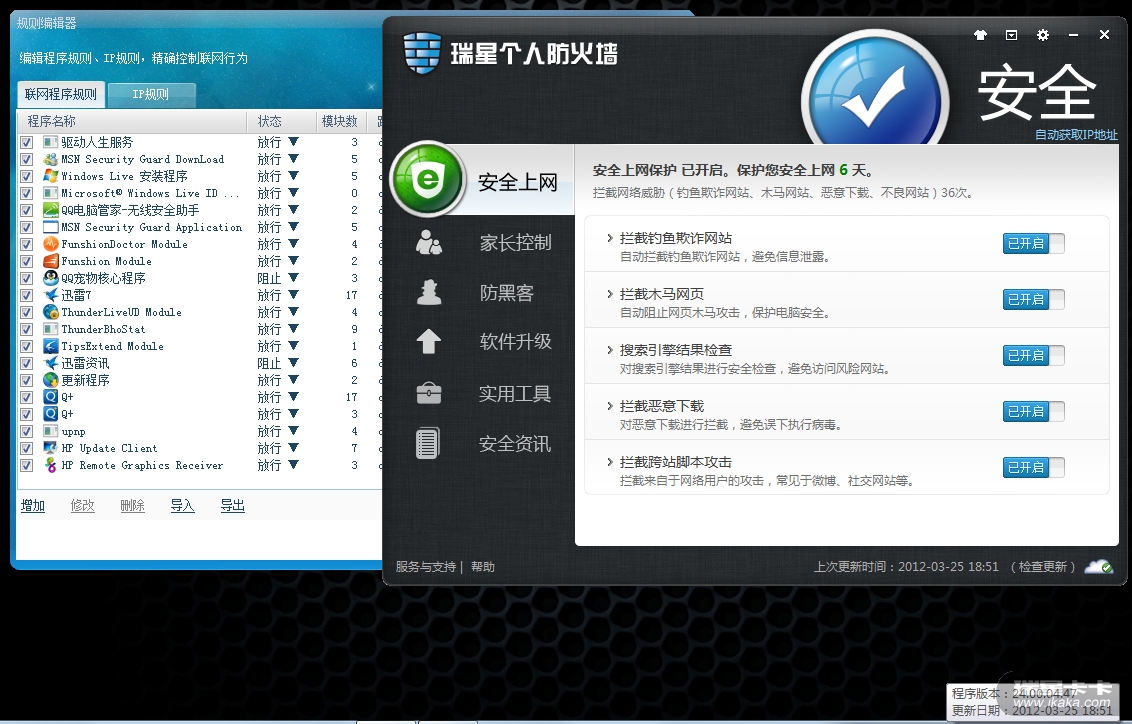Expand the 拦截木马网页 item chevron
This screenshot has width=1132, height=724.
point(609,294)
